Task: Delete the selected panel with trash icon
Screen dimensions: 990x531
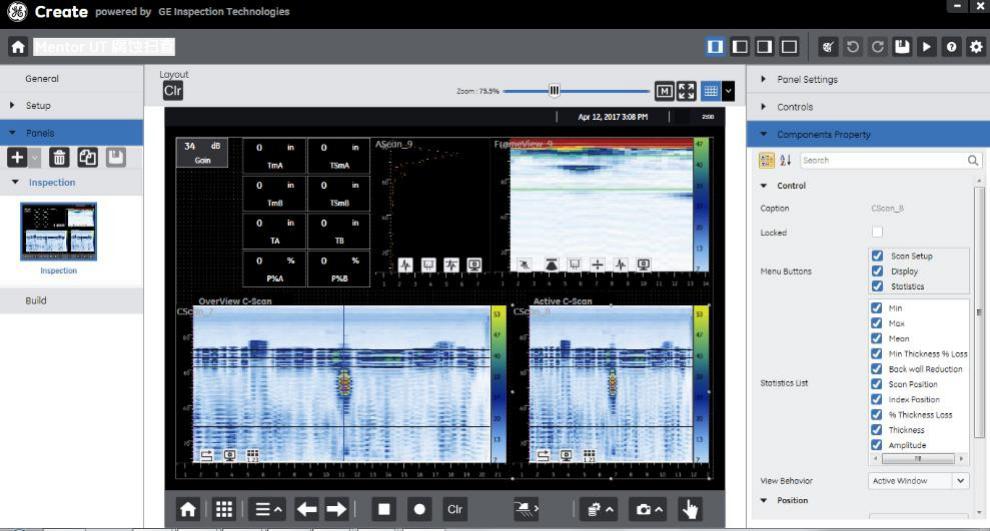Action: (x=59, y=157)
